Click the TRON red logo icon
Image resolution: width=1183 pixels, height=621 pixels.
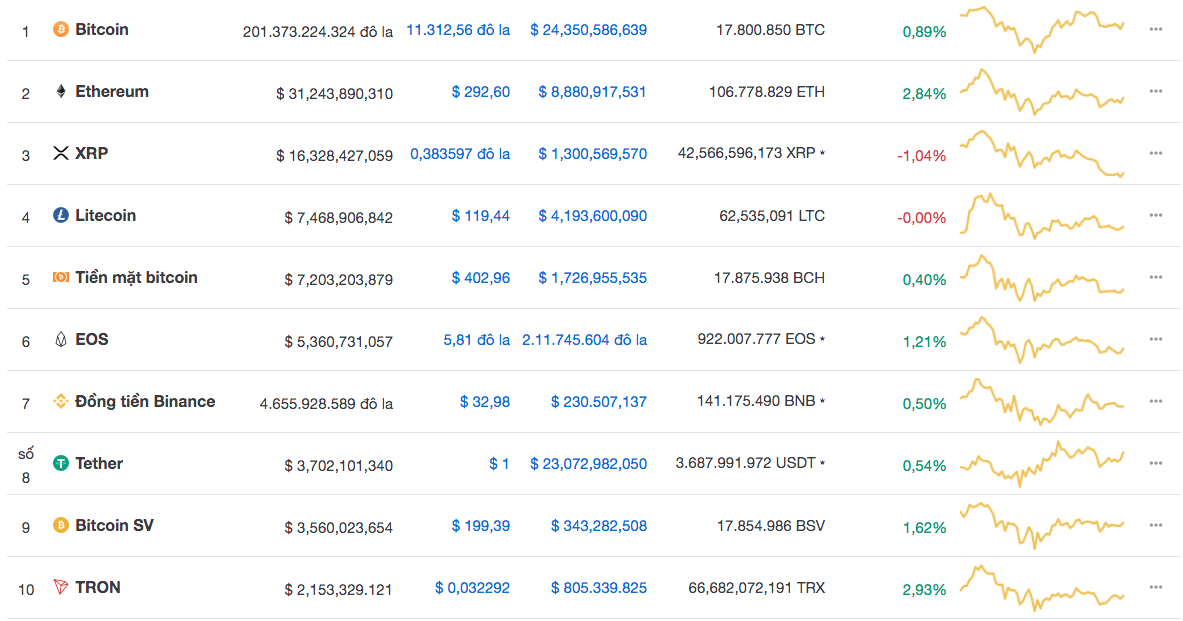click(61, 588)
